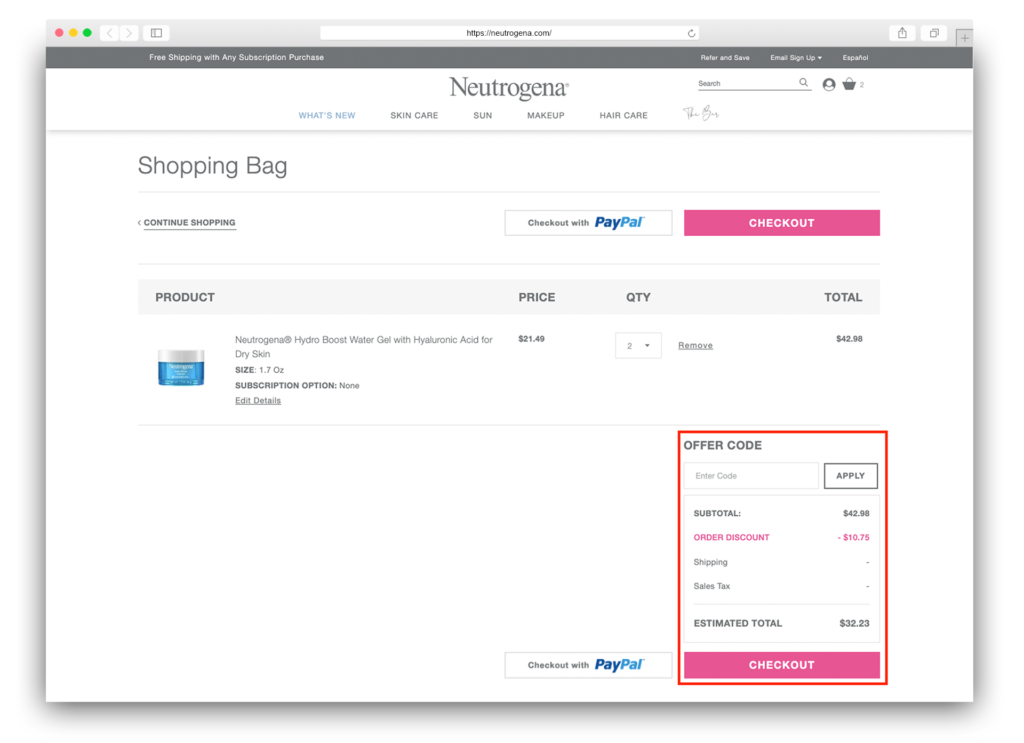Focus the Search input field
This screenshot has height=743, width=1024.
coord(747,84)
